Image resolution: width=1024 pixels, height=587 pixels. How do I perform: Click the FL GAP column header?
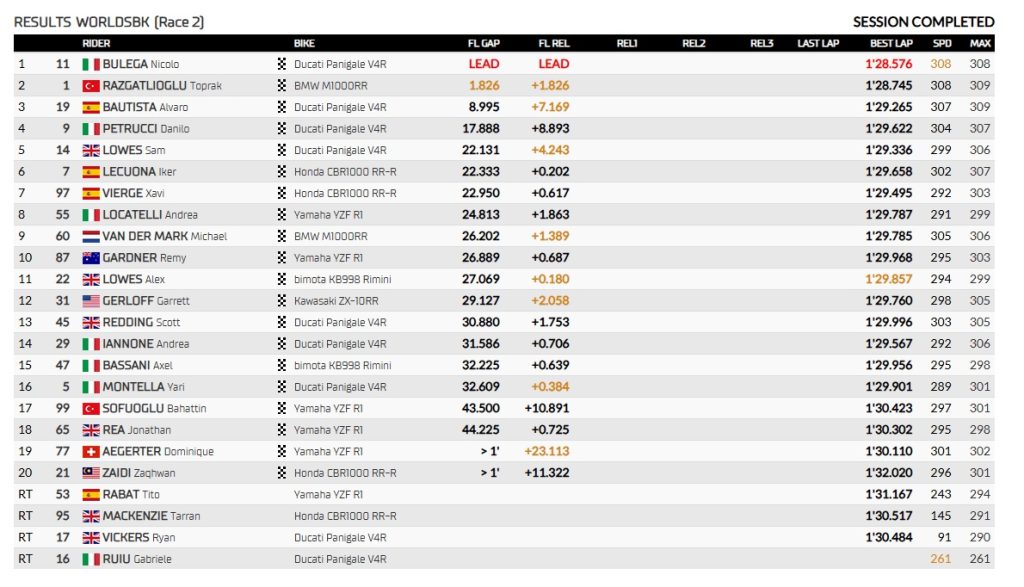(x=484, y=43)
